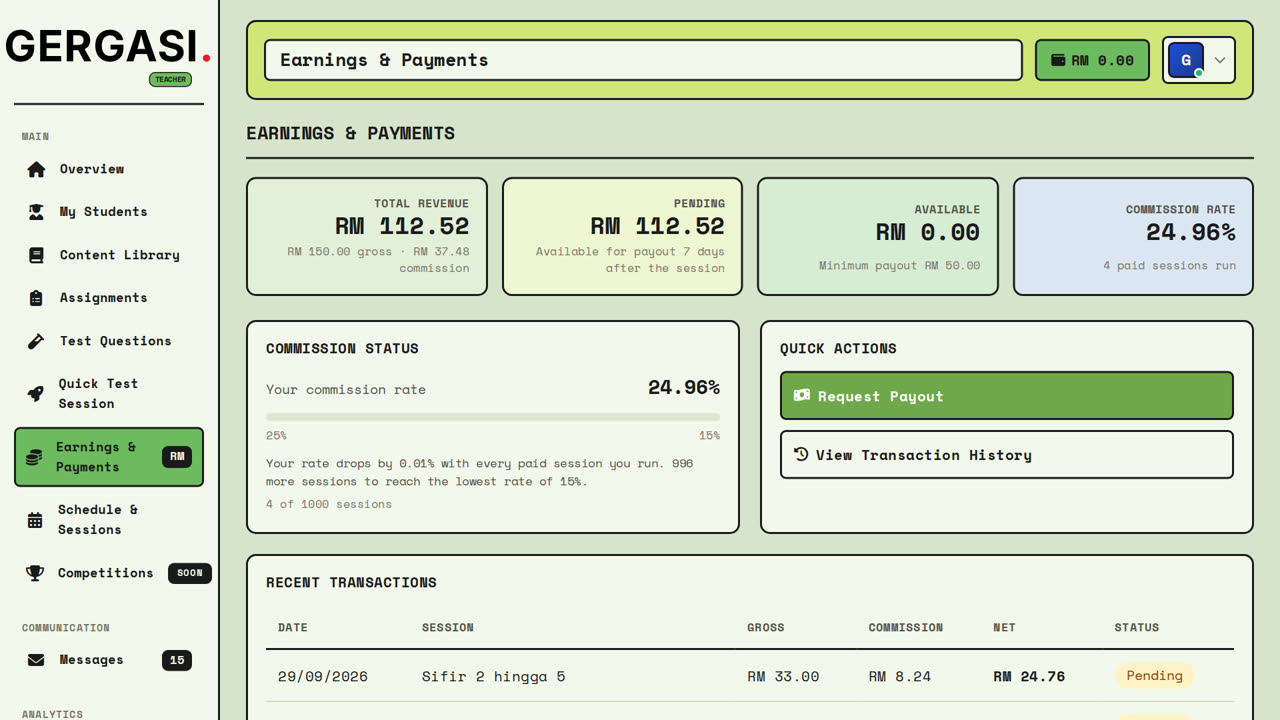Click the Overview home icon
Image resolution: width=1280 pixels, height=720 pixels.
(36, 169)
